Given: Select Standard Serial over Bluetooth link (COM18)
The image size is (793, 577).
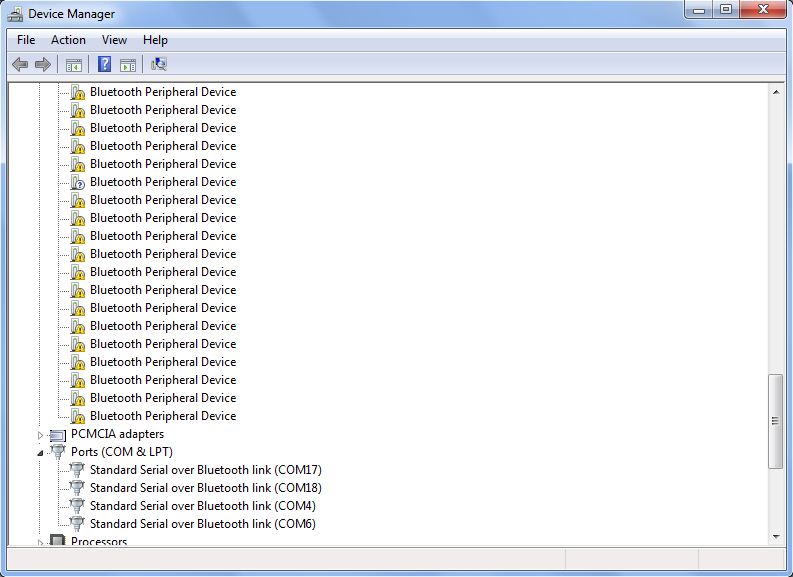Looking at the screenshot, I should point(206,487).
